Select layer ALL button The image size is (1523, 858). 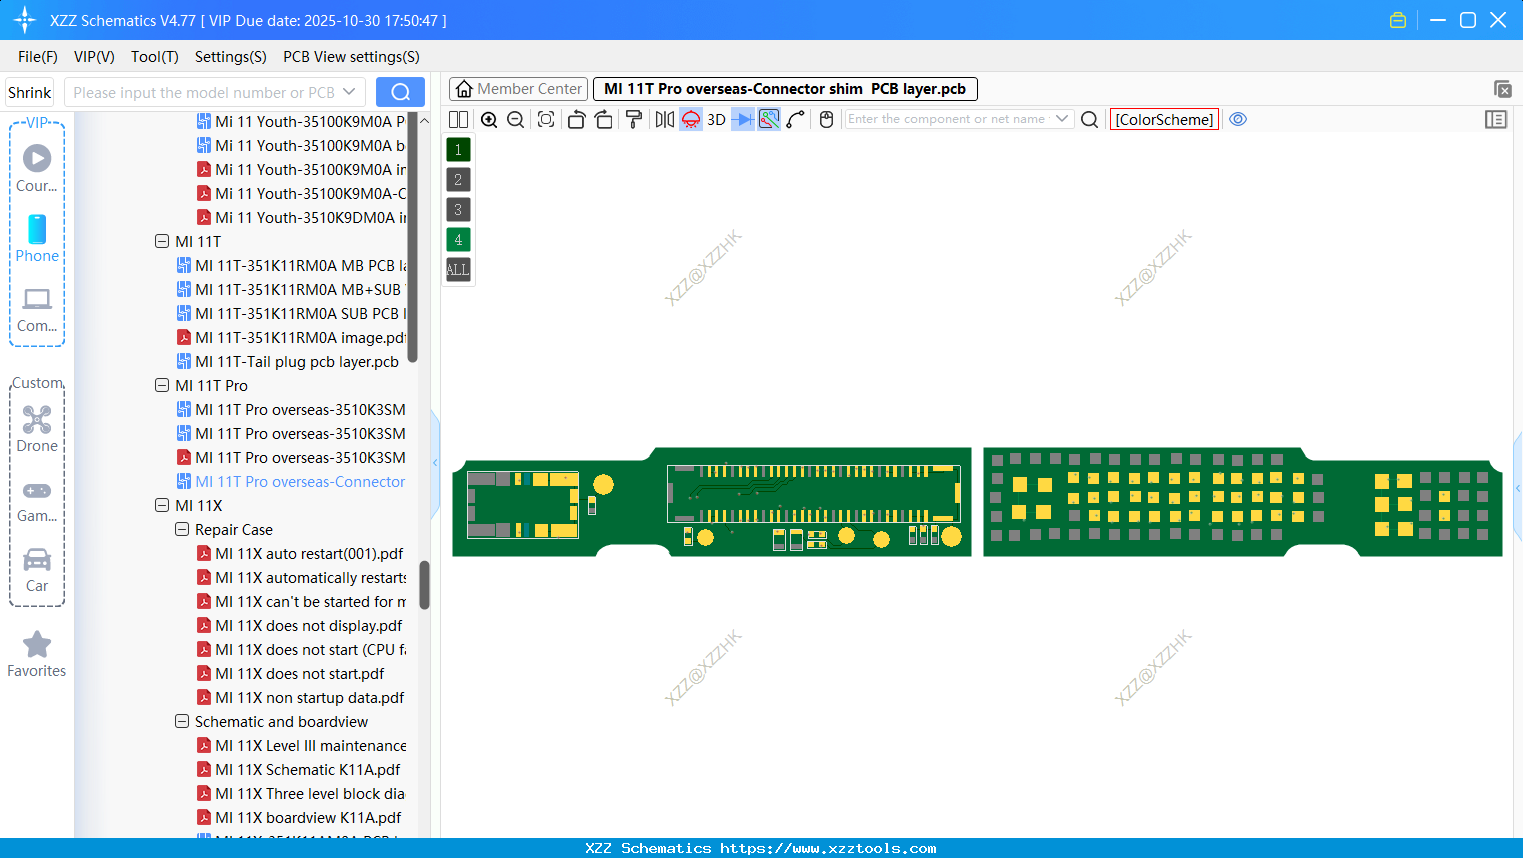[457, 269]
